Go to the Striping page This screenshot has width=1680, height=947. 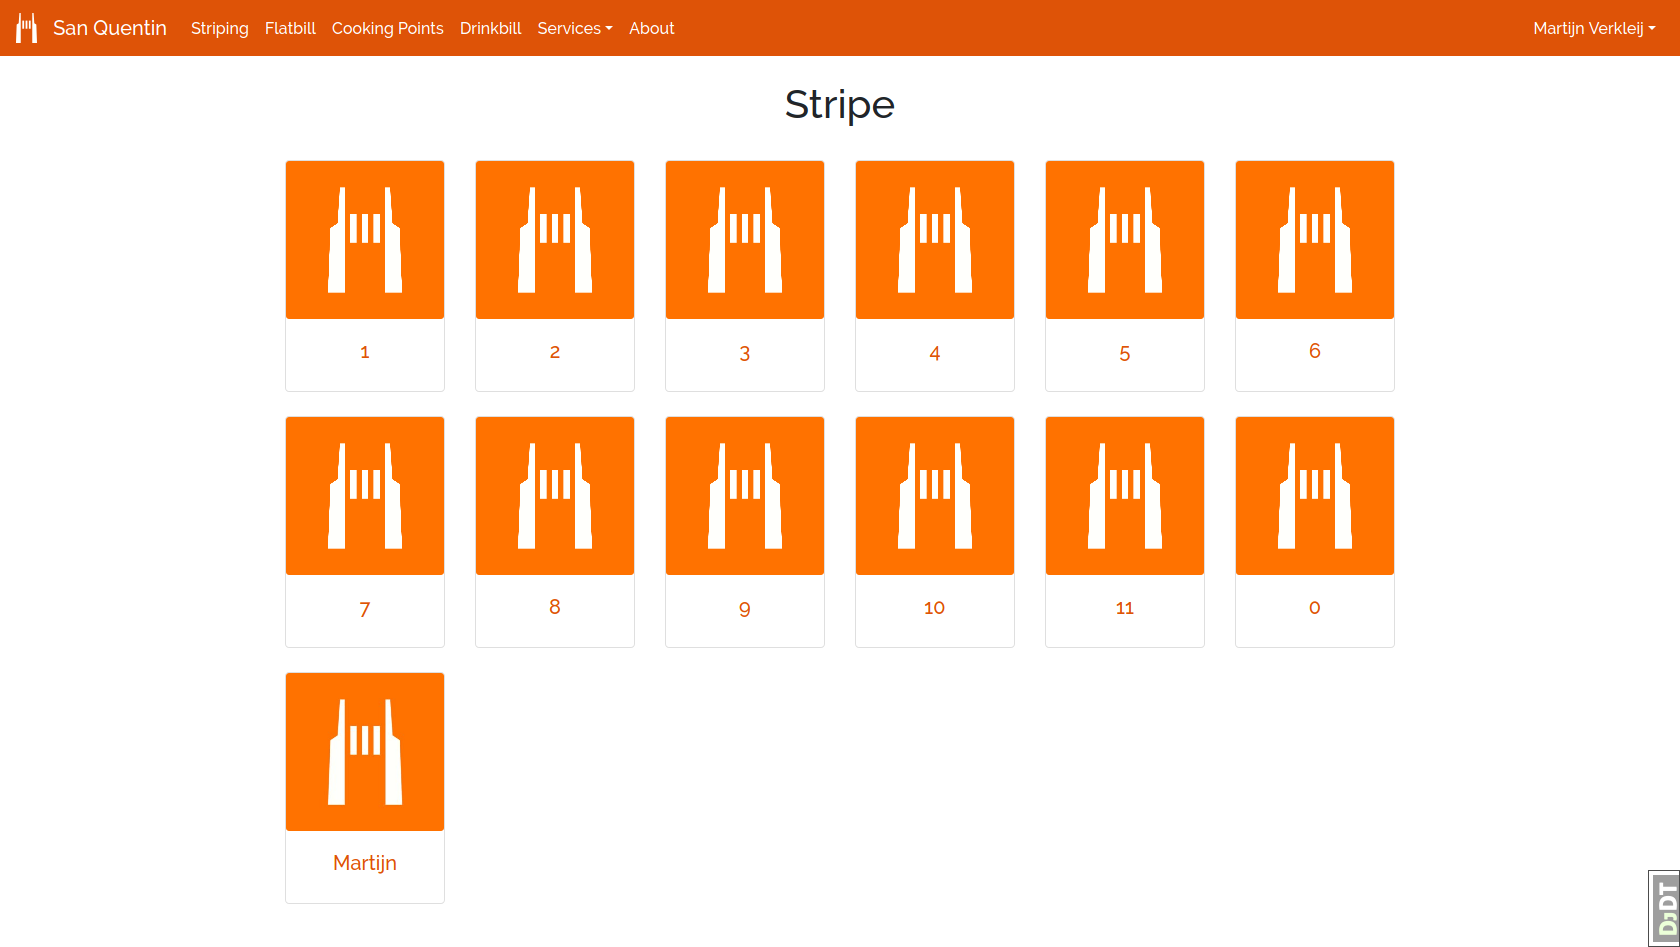point(219,28)
